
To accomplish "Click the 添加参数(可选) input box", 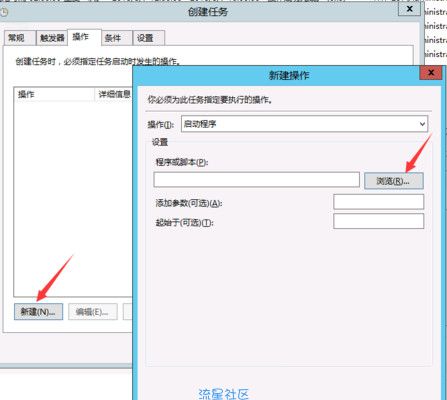I will [379, 202].
